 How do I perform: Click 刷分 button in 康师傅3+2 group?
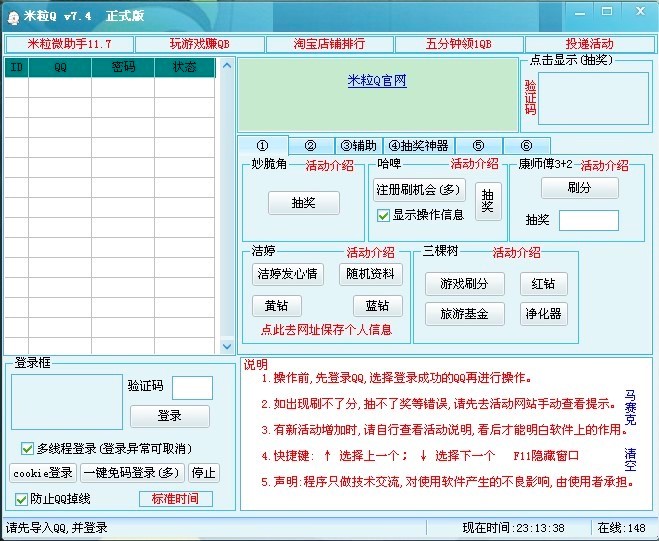580,187
